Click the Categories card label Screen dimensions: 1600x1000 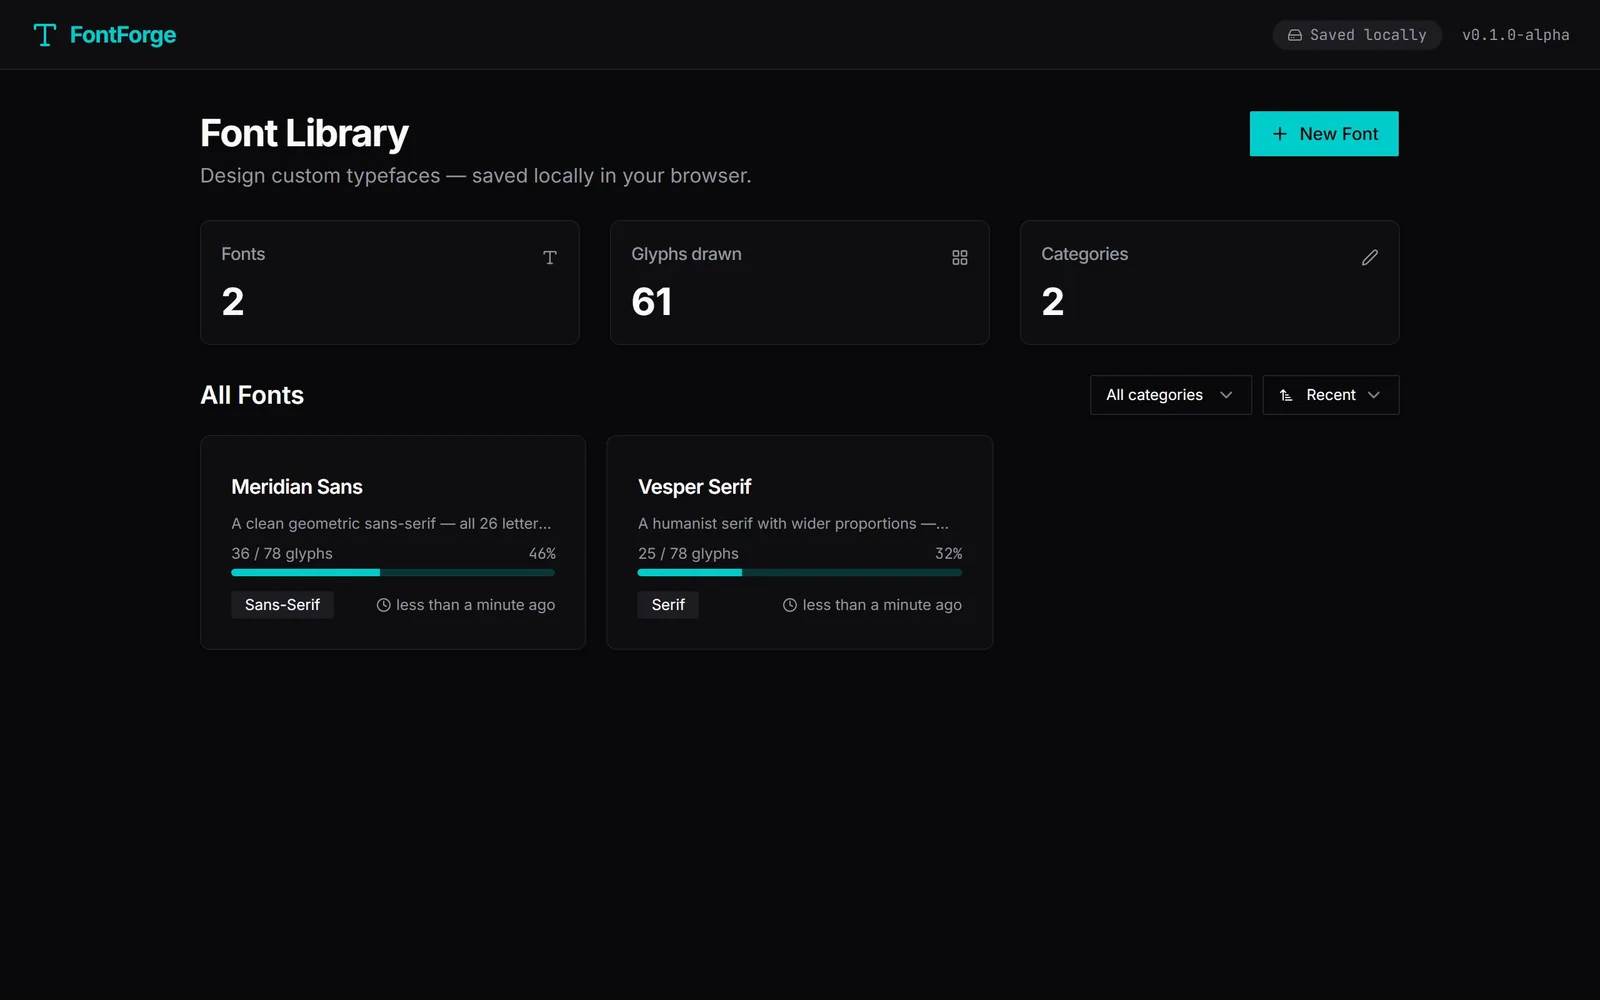click(1084, 254)
